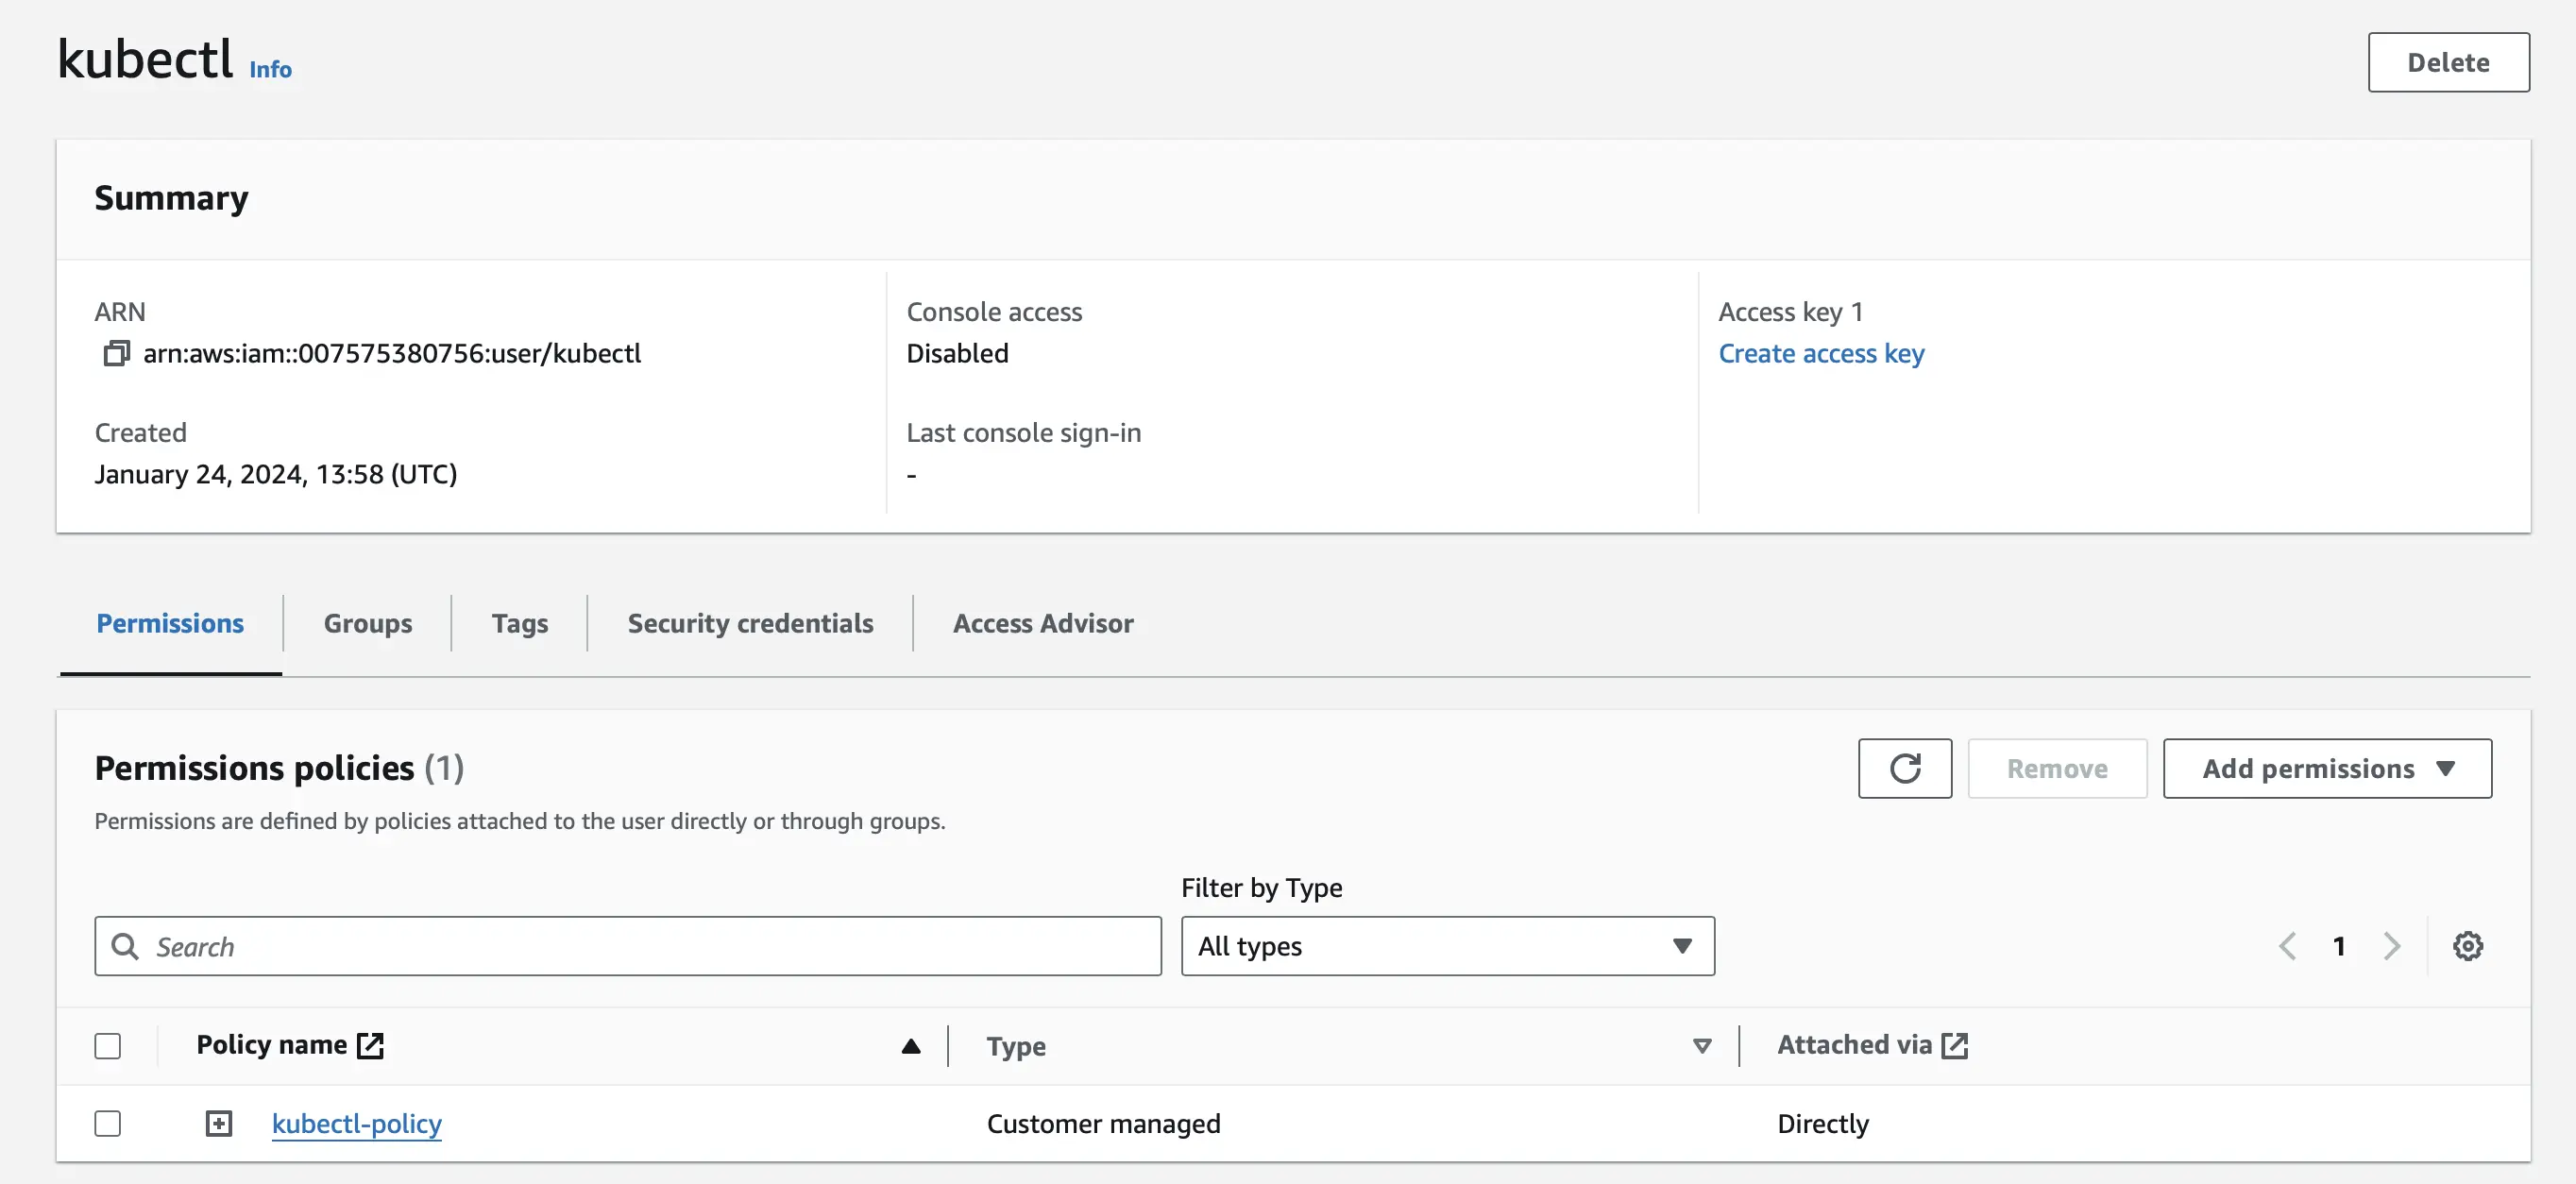The image size is (2576, 1184).
Task: Switch to the Permissions tab
Action: (x=170, y=623)
